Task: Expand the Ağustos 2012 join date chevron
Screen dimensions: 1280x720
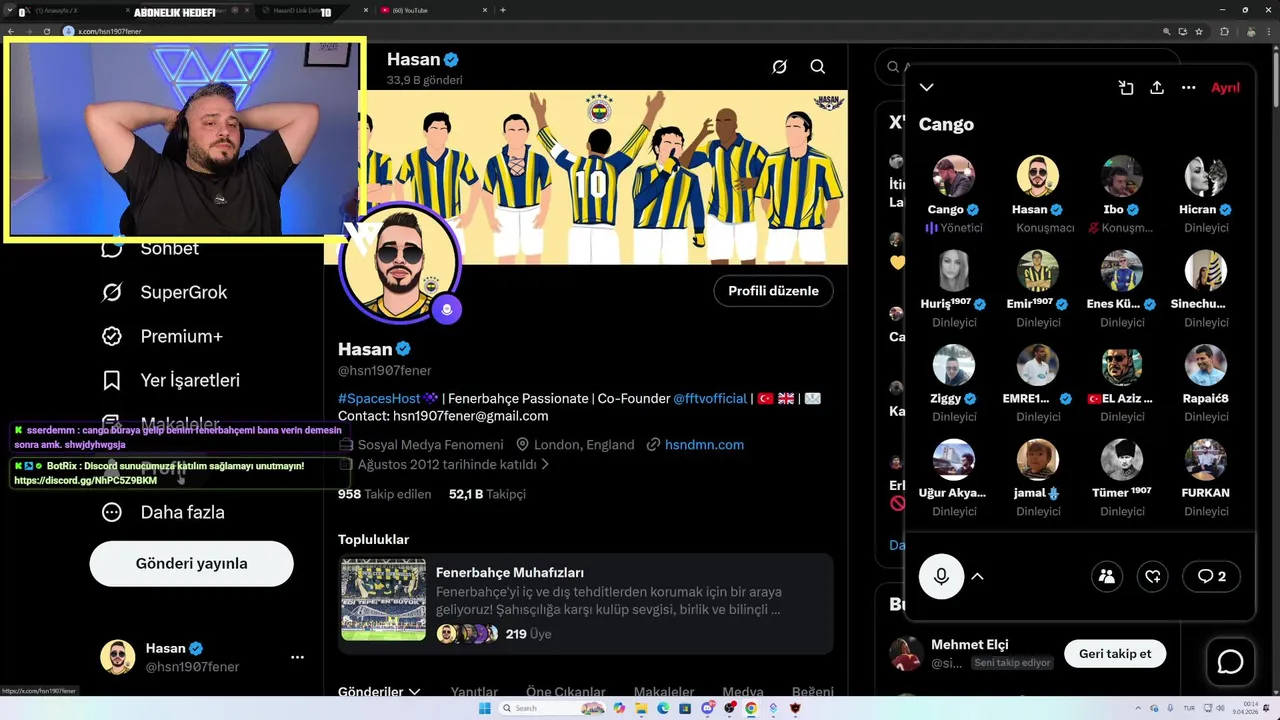Action: click(545, 464)
